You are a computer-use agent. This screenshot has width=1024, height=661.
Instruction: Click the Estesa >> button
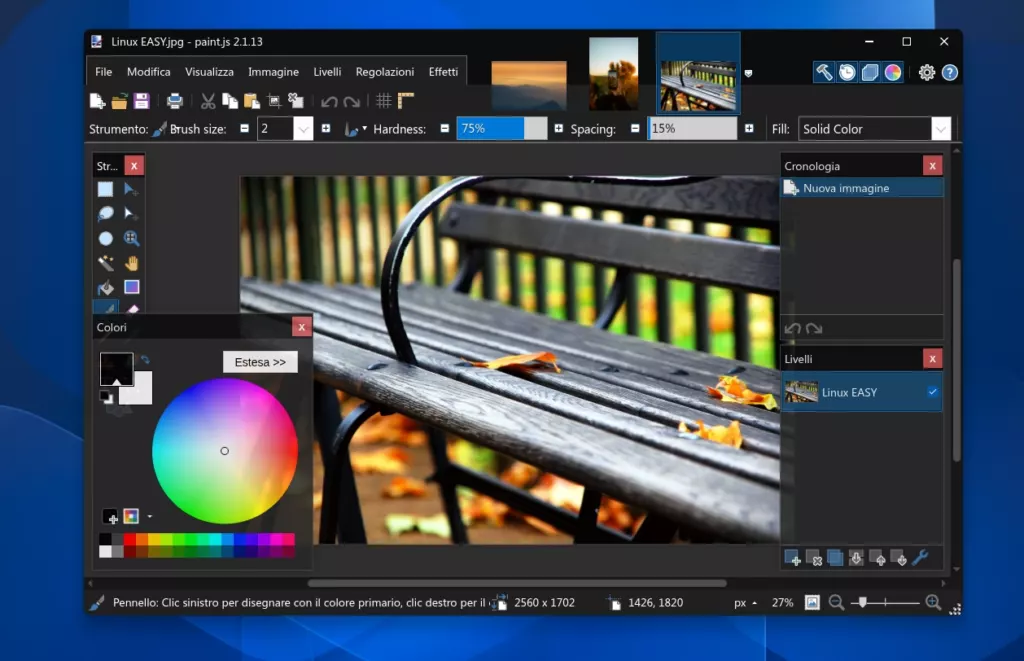click(260, 362)
